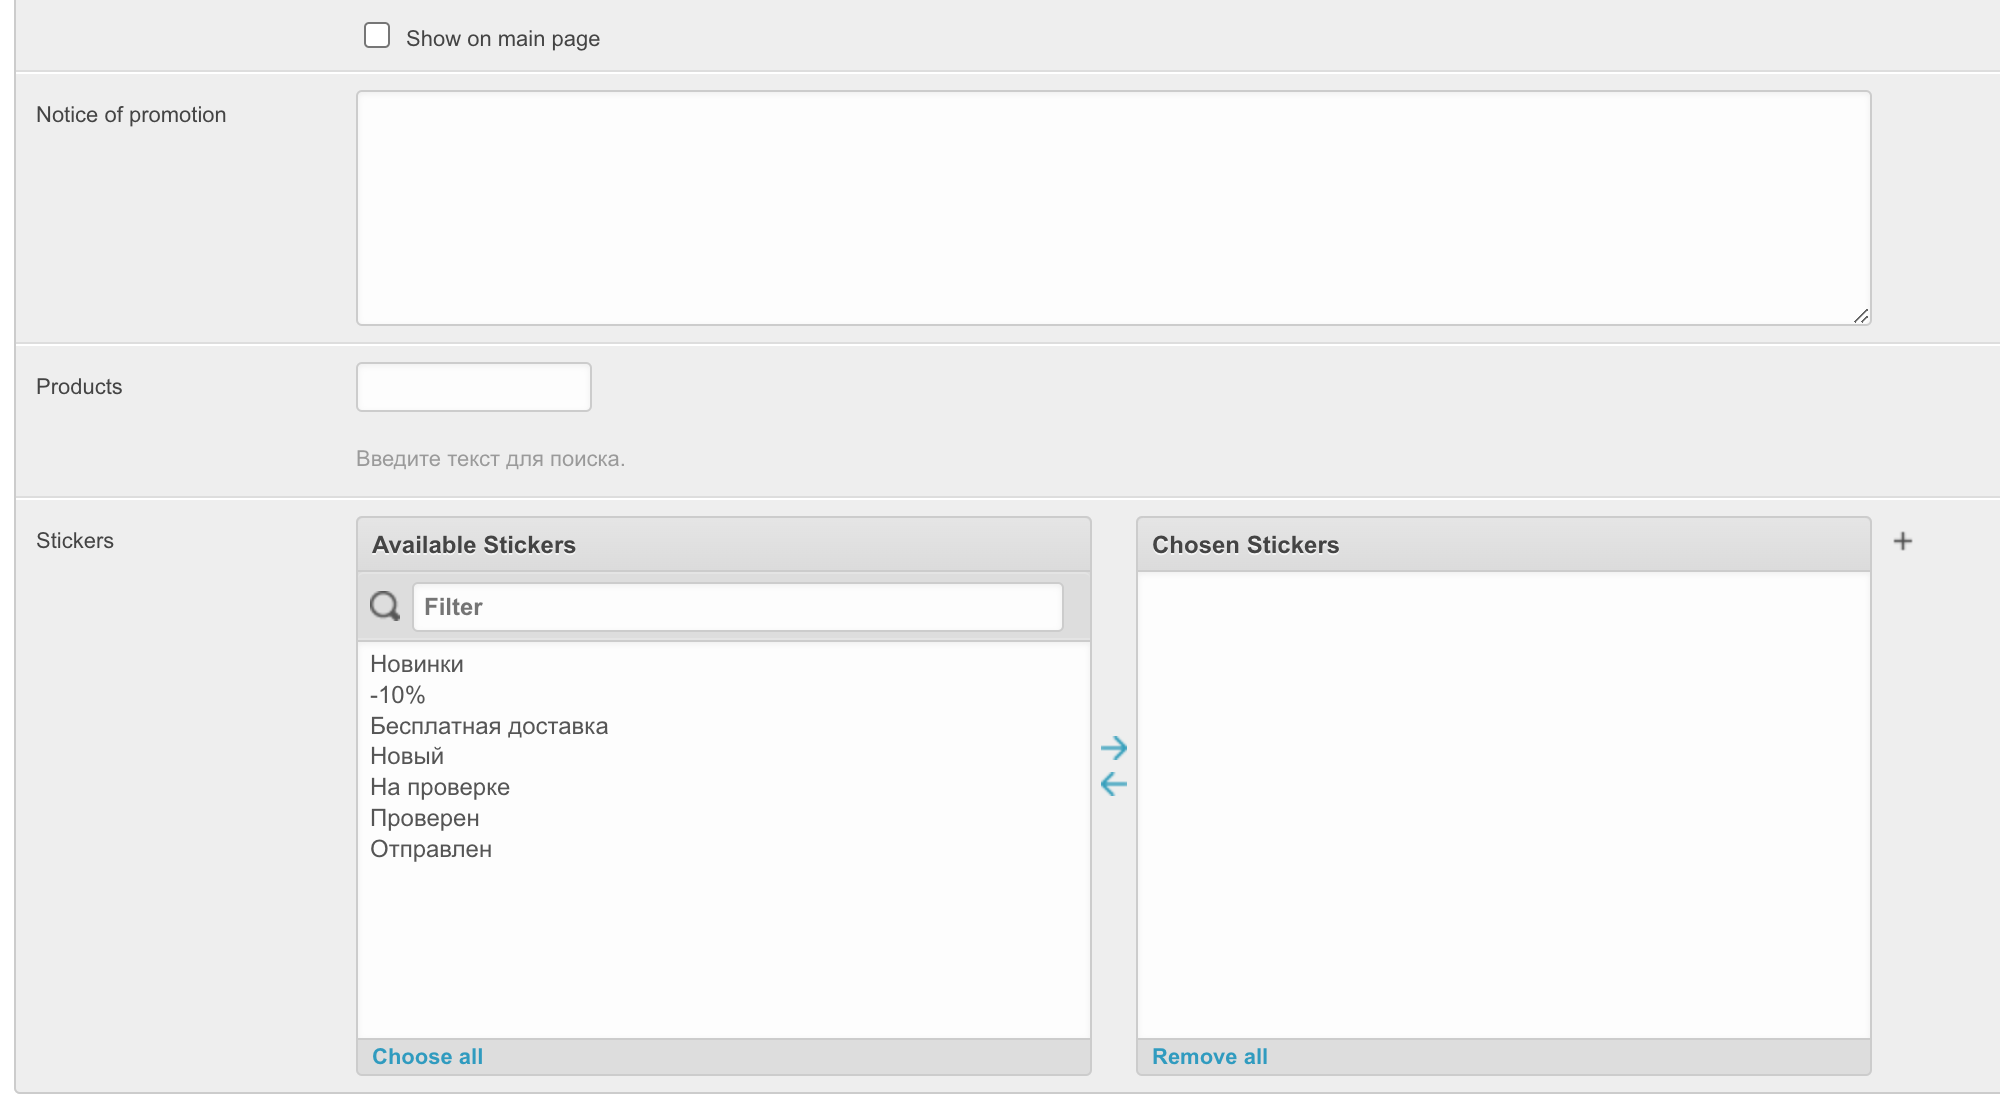Select the Проверен sticker option
The width and height of the screenshot is (2000, 1120).
pyautogui.click(x=425, y=818)
